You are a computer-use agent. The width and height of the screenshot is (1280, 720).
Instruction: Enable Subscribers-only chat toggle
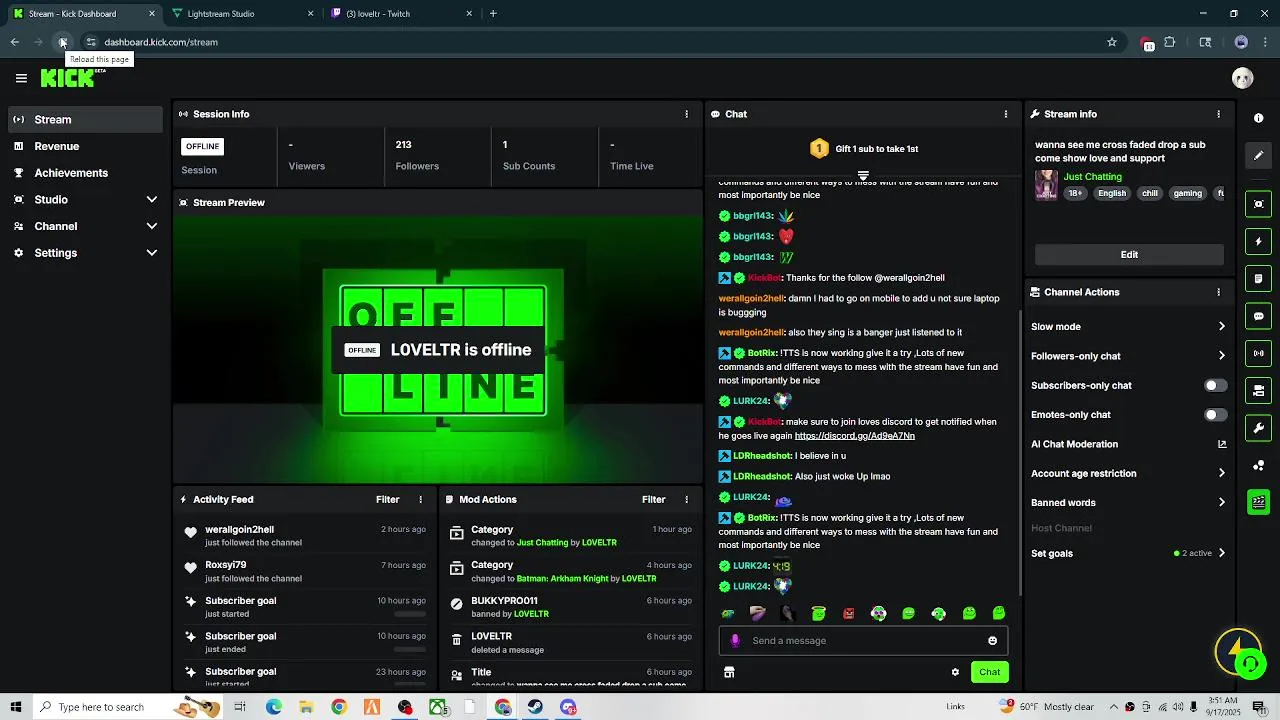tap(1215, 385)
